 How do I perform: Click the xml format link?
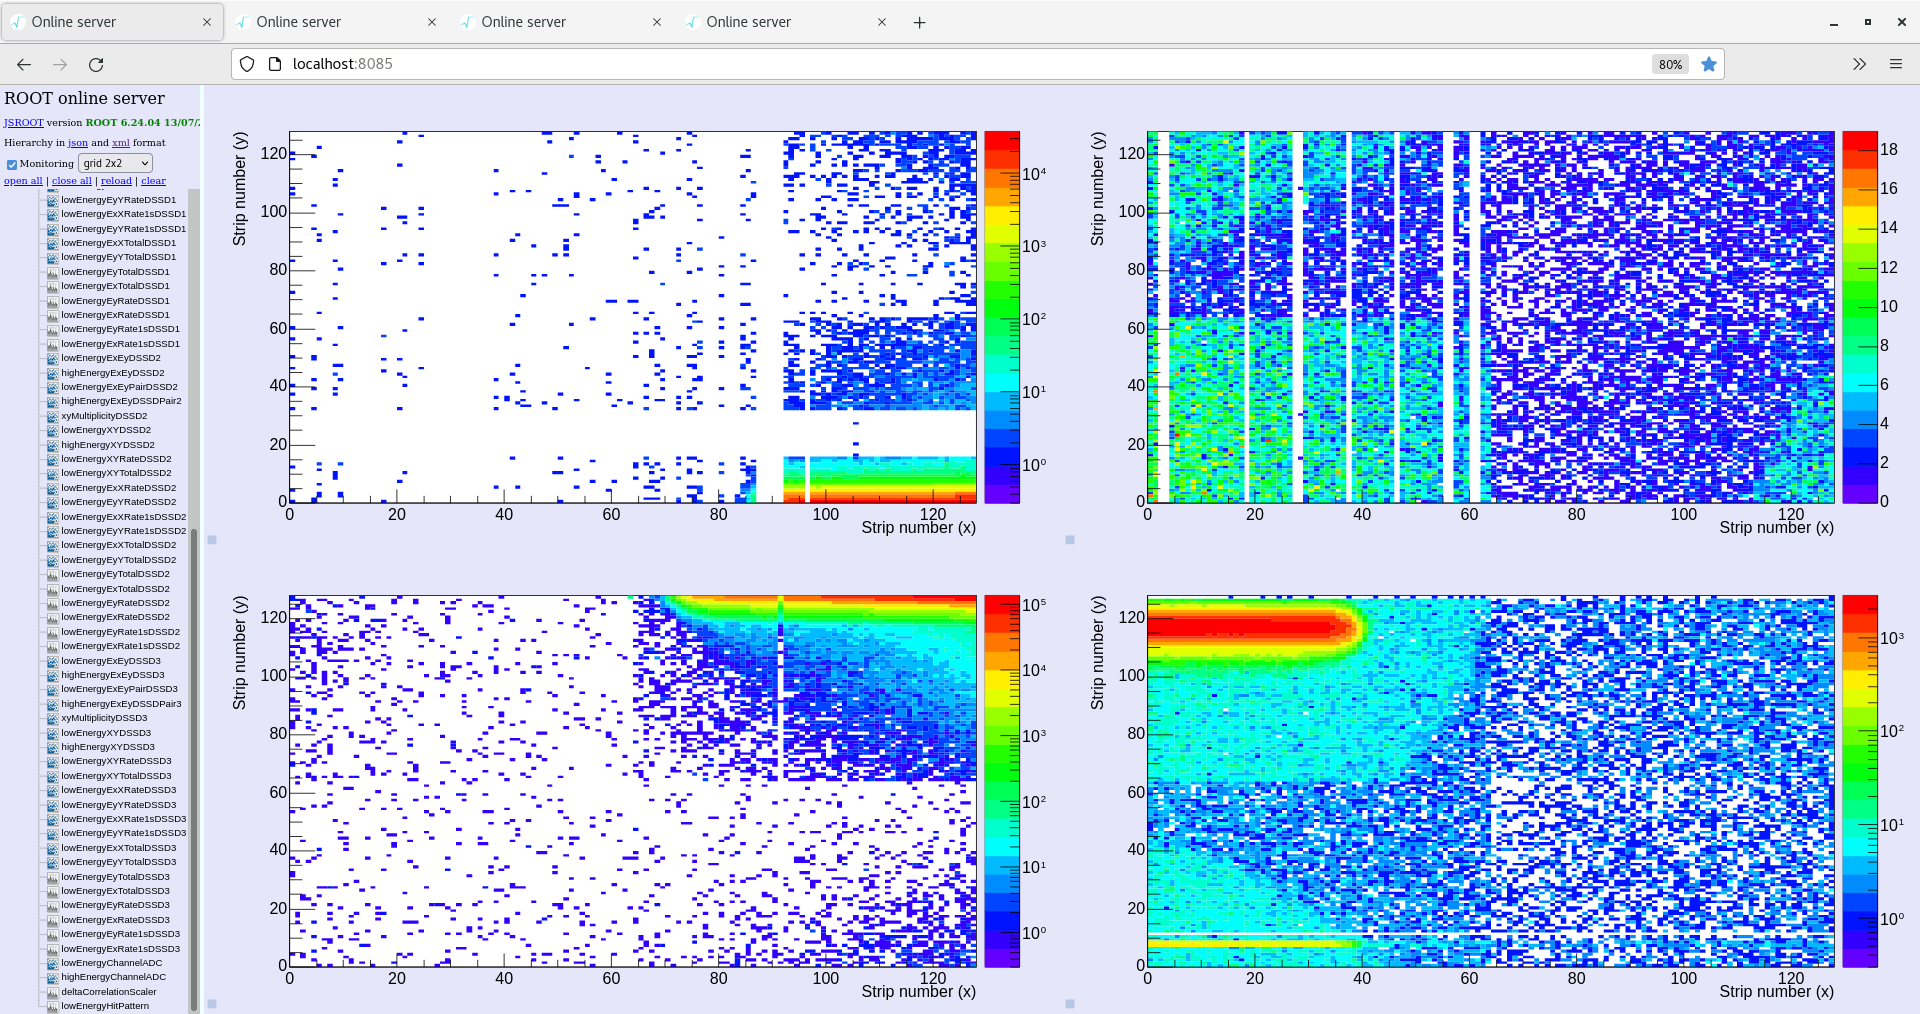(x=121, y=142)
